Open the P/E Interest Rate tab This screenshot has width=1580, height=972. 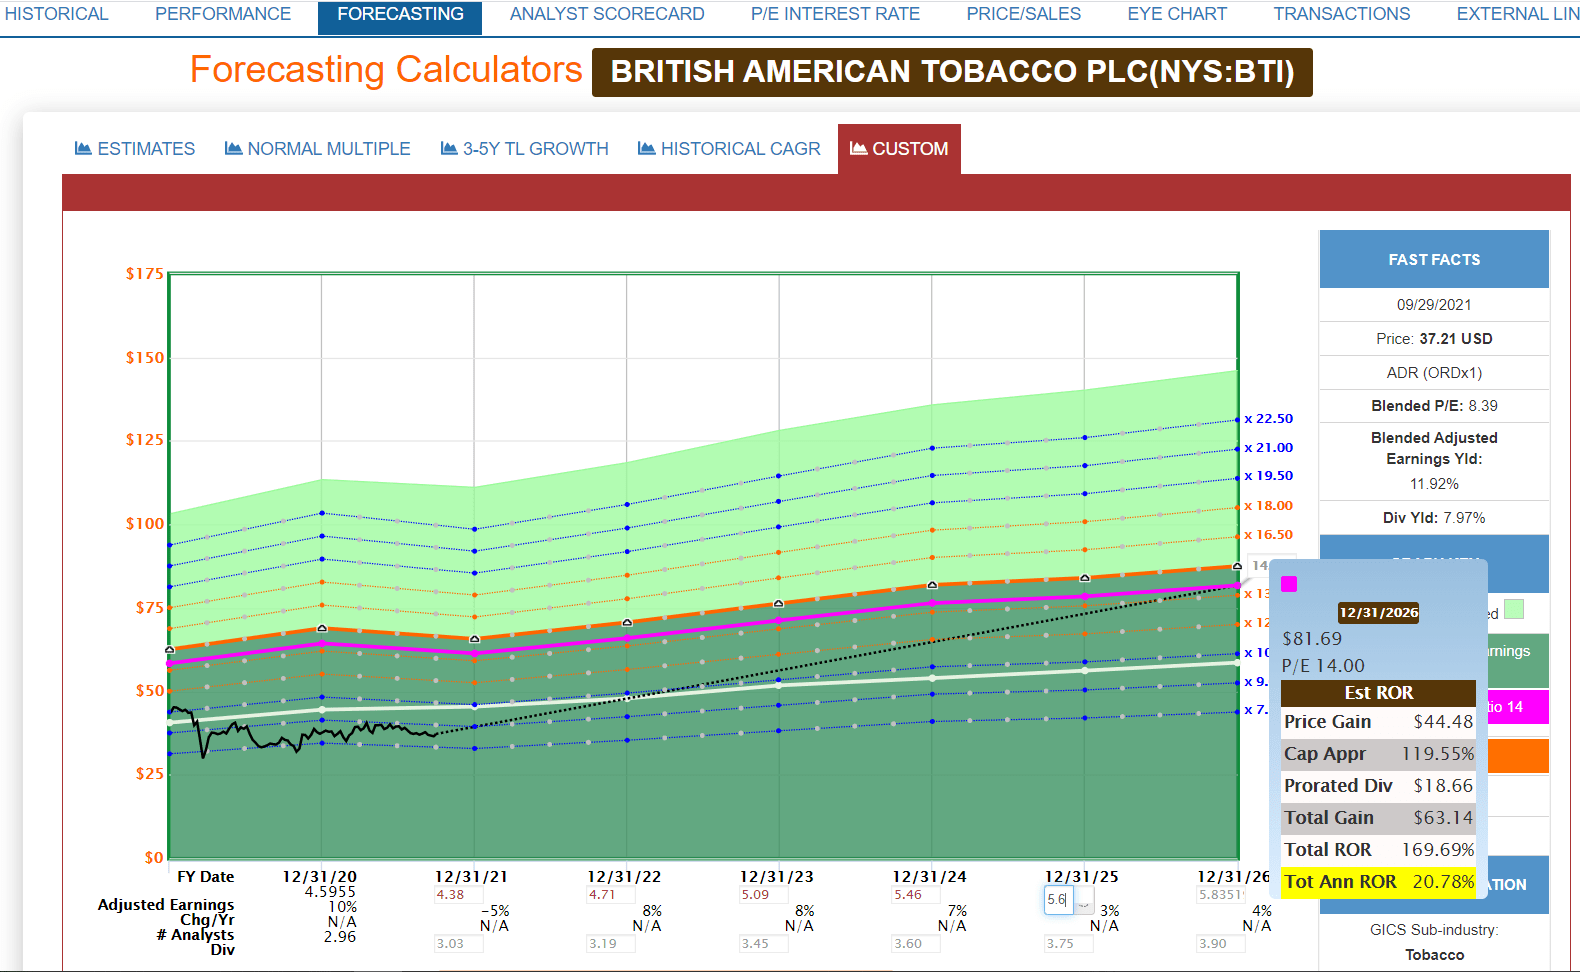tap(835, 14)
